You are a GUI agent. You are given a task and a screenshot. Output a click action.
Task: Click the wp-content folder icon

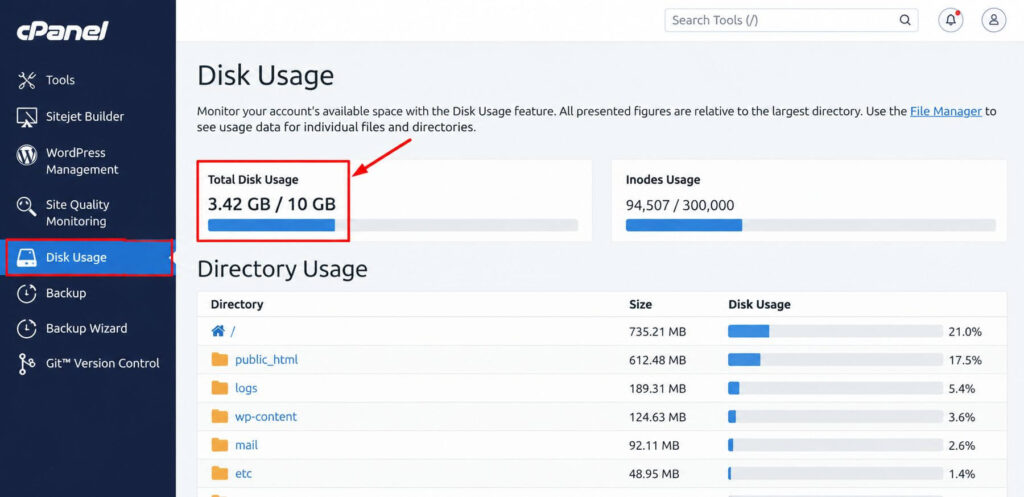[219, 416]
